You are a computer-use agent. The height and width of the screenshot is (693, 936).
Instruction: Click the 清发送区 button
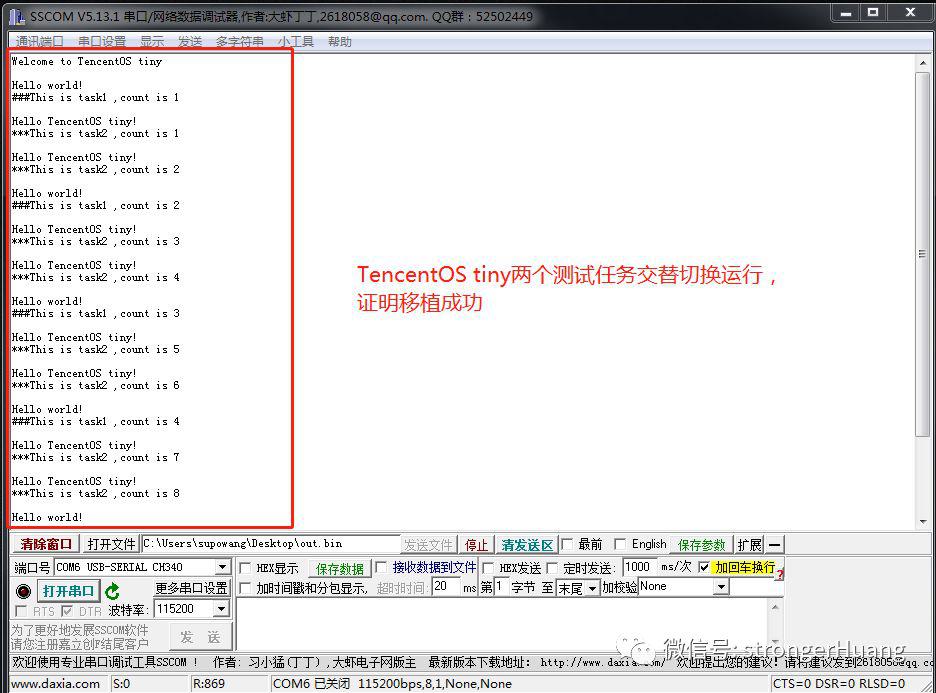(526, 544)
